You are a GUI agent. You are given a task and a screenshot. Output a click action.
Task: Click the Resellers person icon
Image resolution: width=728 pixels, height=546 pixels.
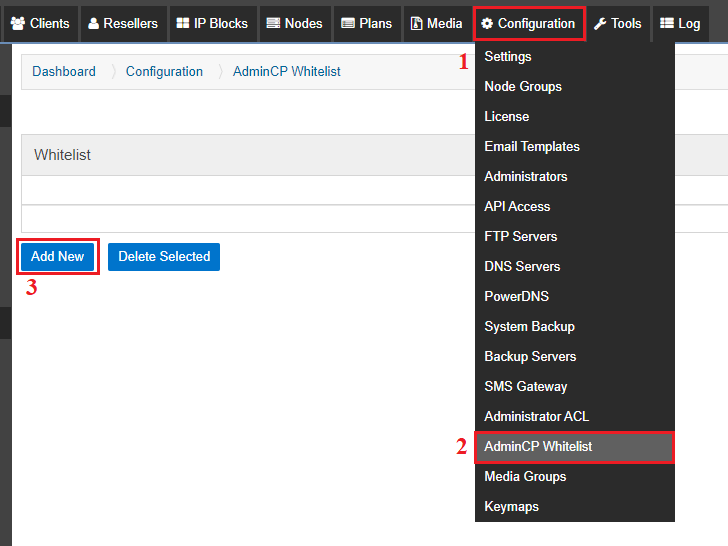click(x=94, y=23)
